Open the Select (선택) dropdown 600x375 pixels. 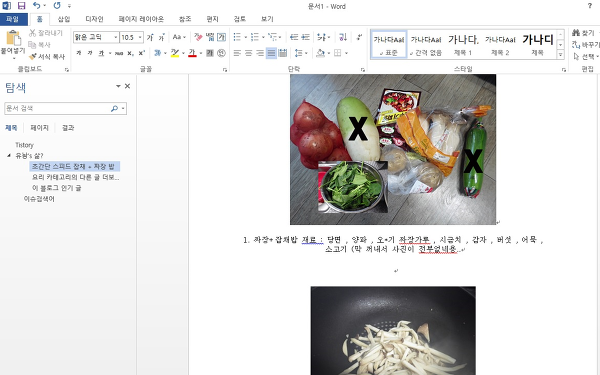pos(585,57)
